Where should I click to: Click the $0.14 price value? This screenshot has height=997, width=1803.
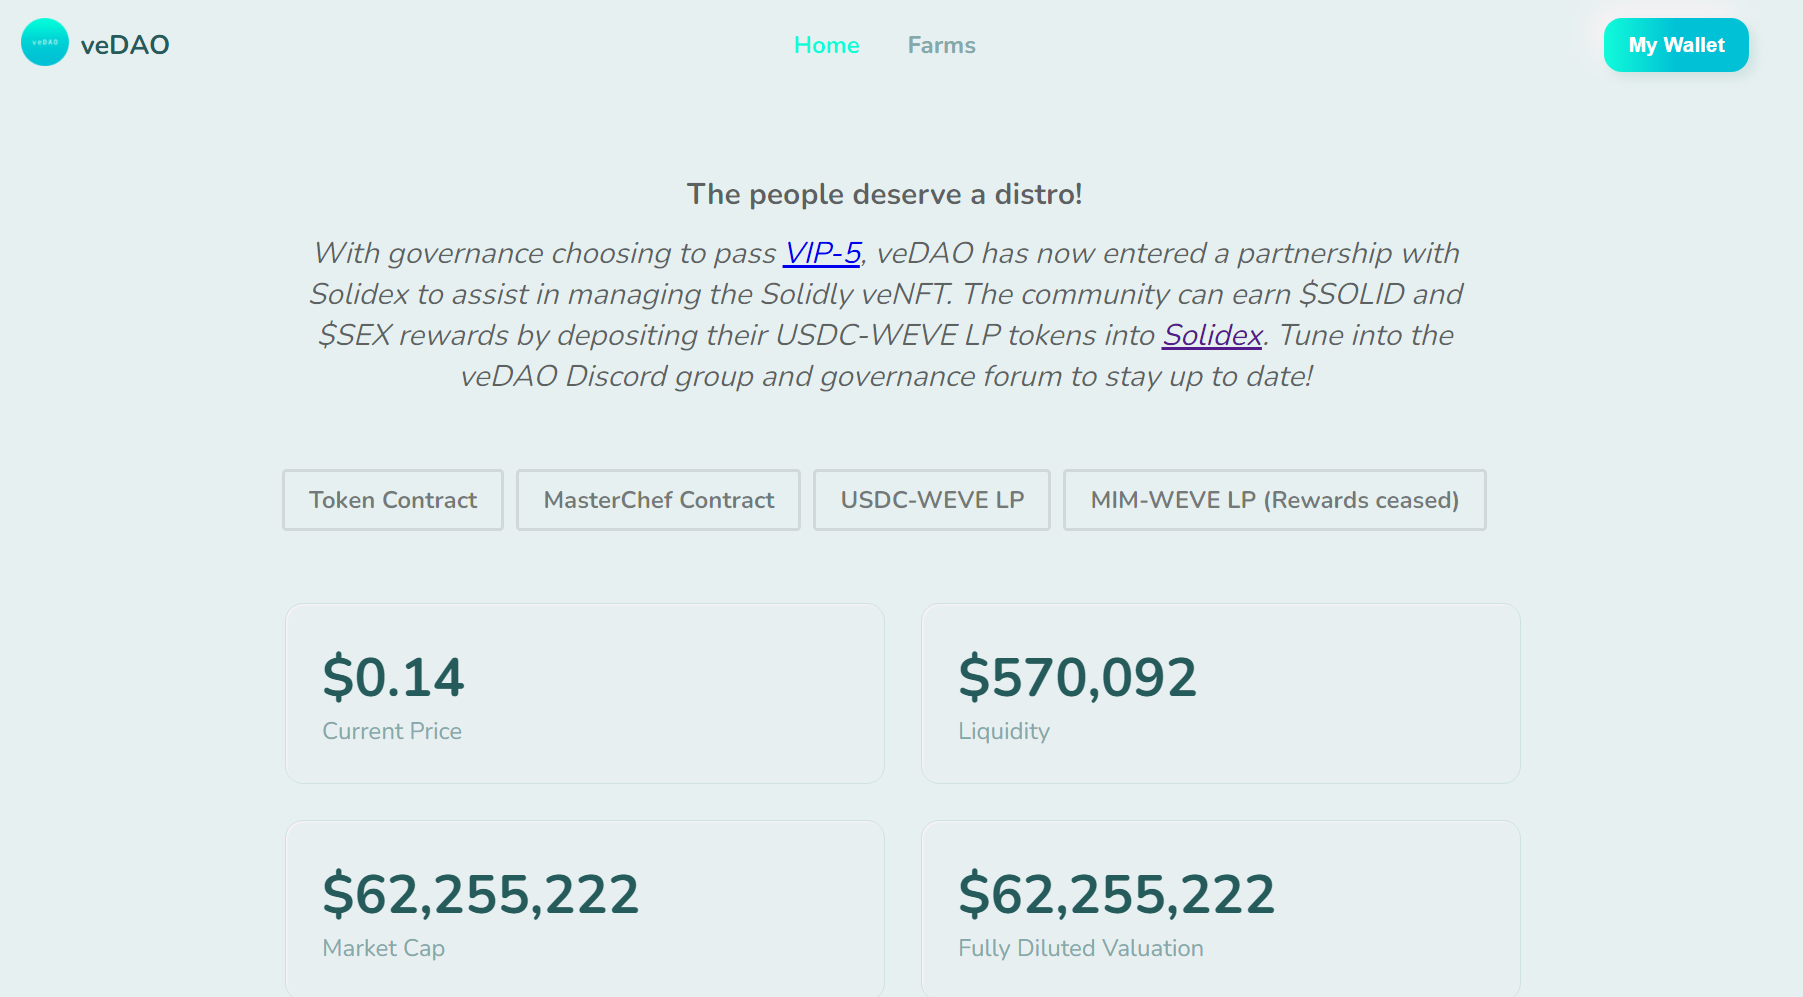point(393,677)
